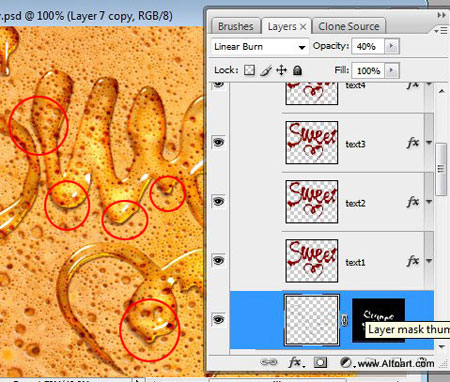Hide the text2 layer

pyautogui.click(x=218, y=202)
